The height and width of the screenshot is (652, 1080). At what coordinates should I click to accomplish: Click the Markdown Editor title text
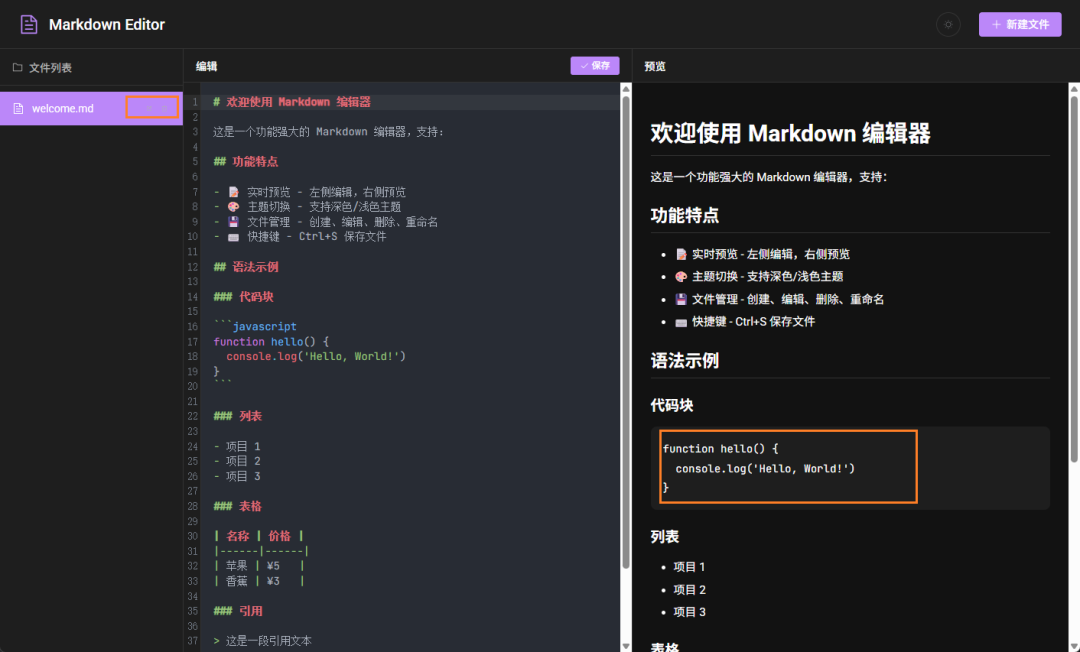point(105,23)
